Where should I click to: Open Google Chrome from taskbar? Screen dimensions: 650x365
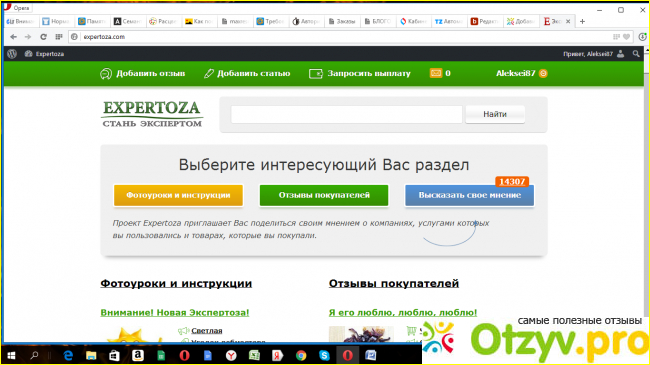(x=301, y=355)
